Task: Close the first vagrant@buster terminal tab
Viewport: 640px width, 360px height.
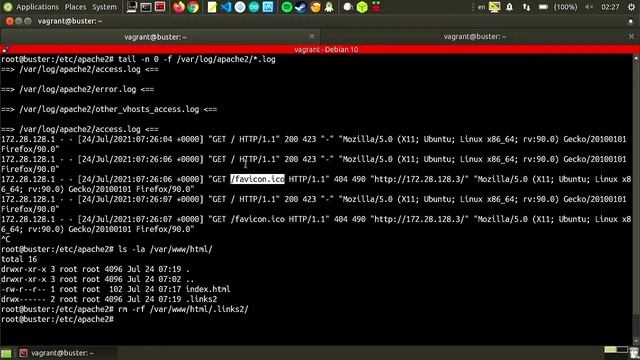Action: point(312,36)
